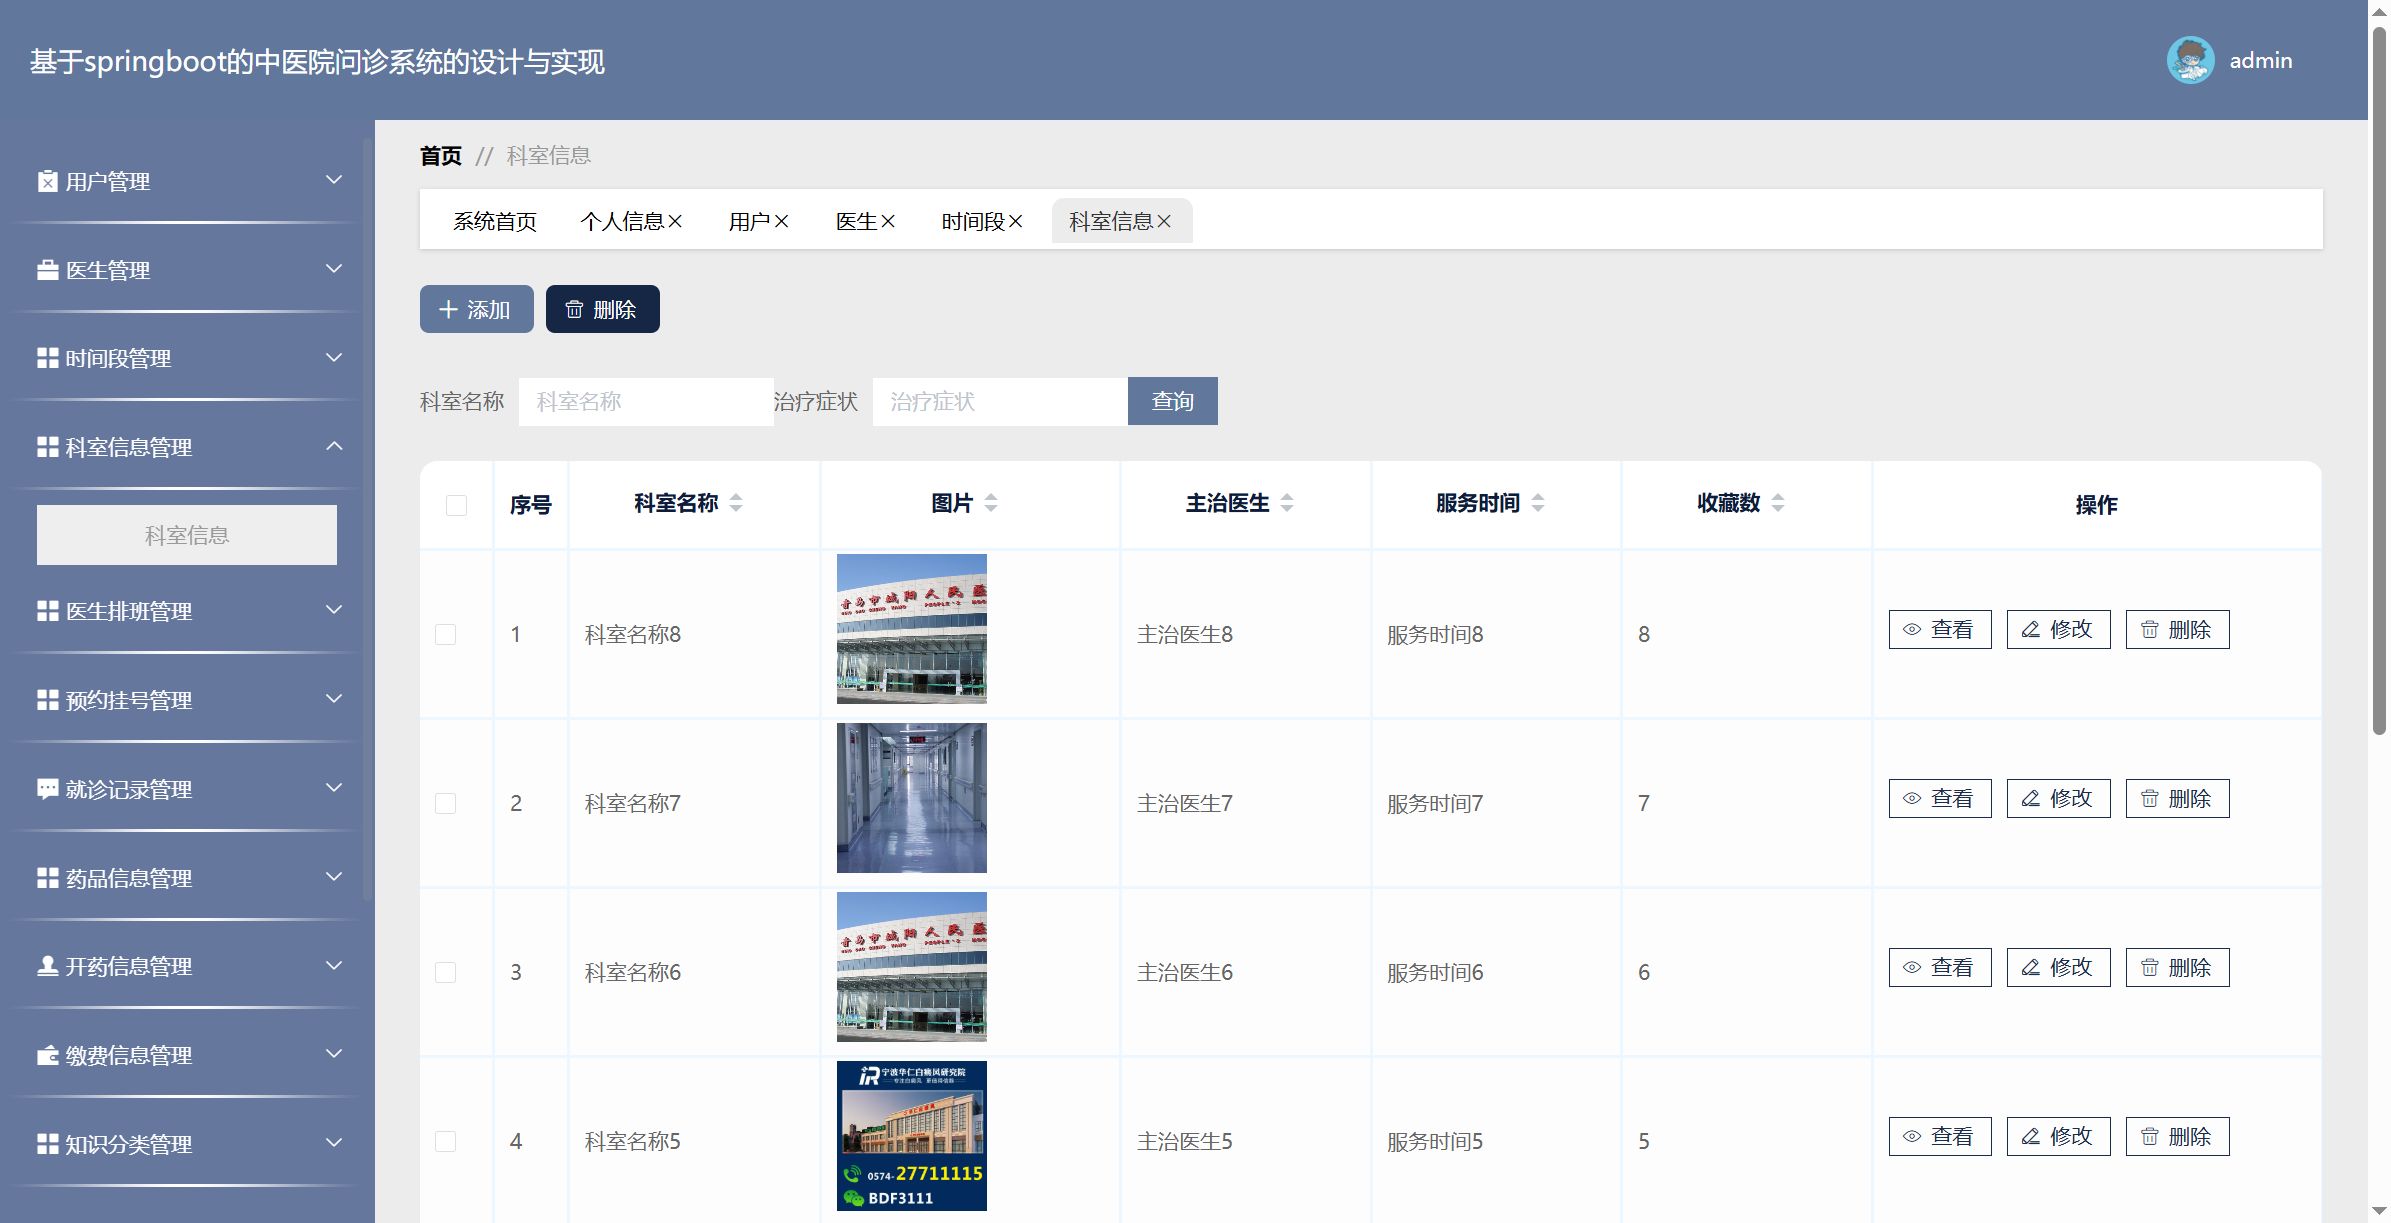Check the row checkbox for 科室名称7
The width and height of the screenshot is (2391, 1223).
[x=445, y=803]
